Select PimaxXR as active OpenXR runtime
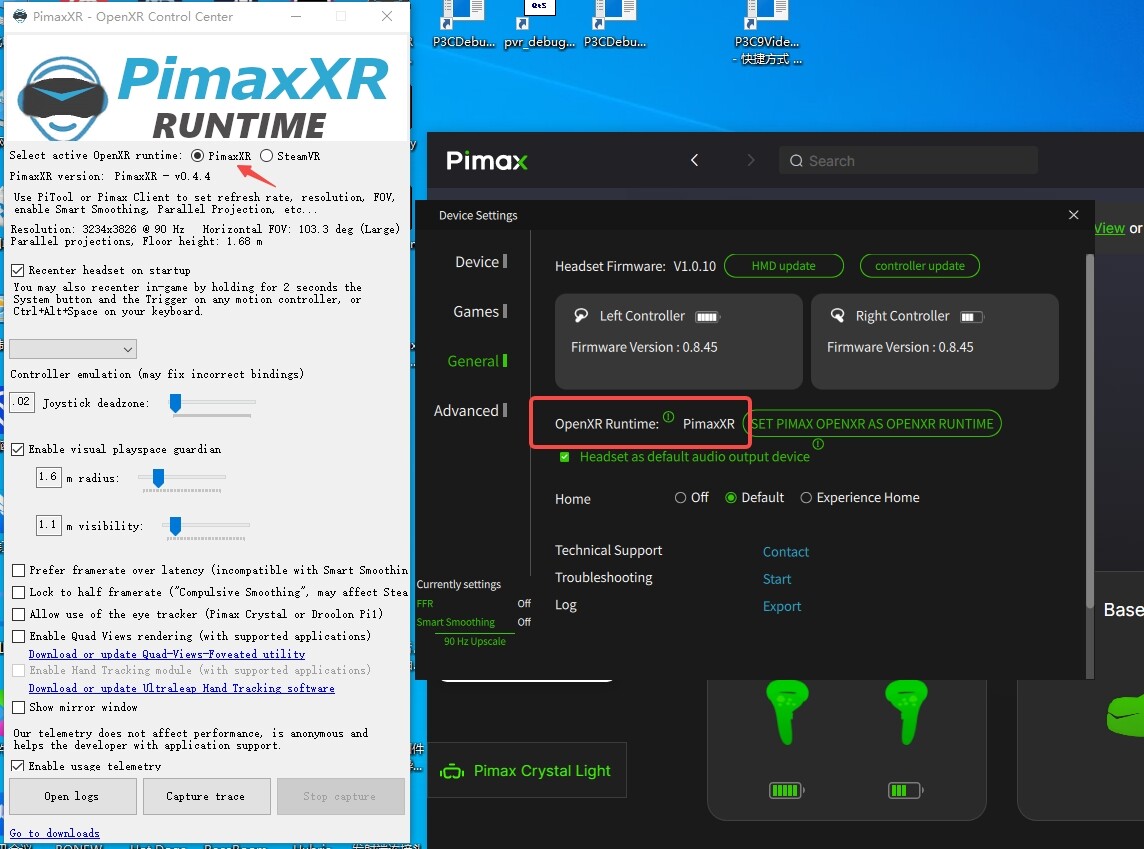Screen dimensions: 1144x849 (x=197, y=155)
